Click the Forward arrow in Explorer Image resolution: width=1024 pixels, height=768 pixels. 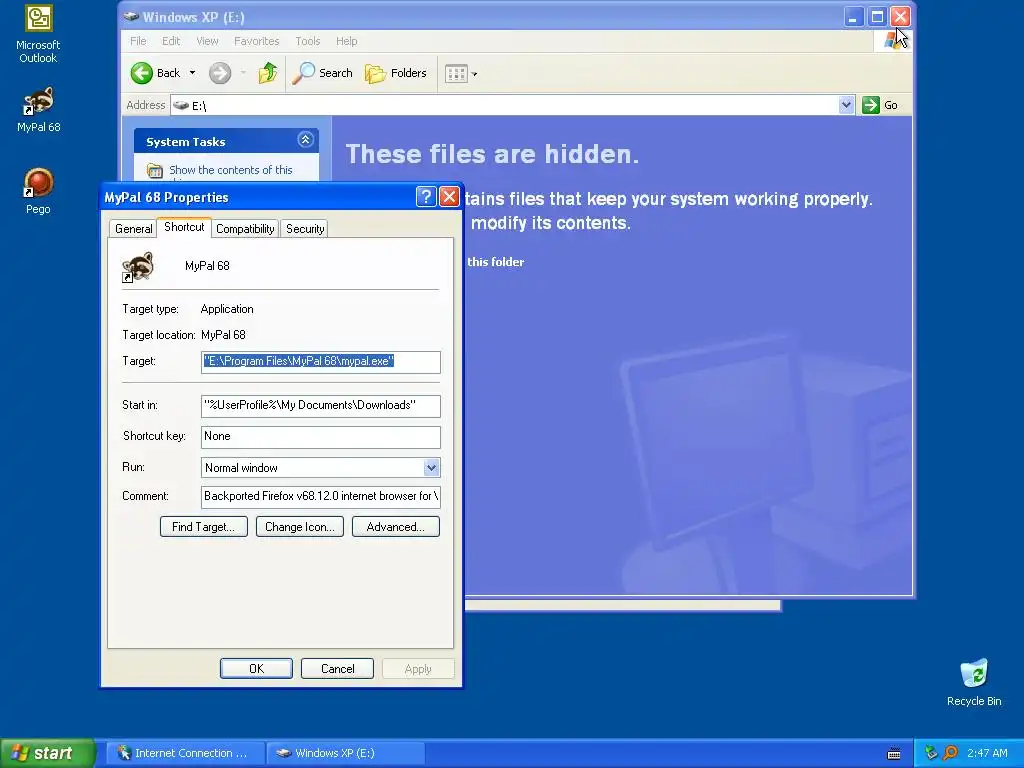(x=220, y=73)
